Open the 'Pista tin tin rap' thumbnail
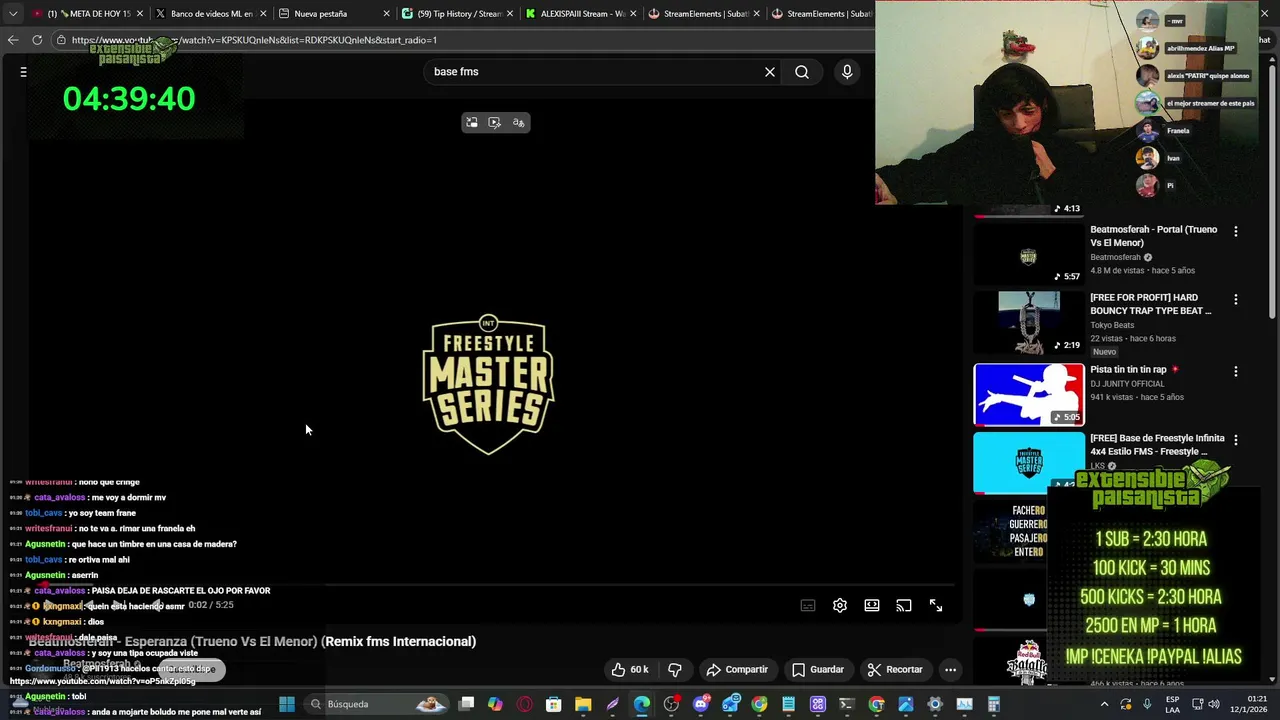Screen dimensions: 1280x720 1029,394
